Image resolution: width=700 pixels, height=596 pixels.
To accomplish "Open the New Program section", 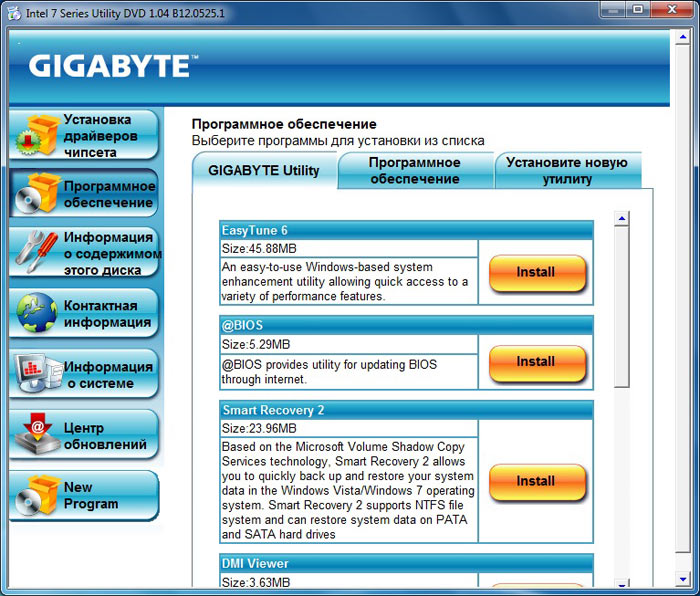I will pyautogui.click(x=84, y=496).
